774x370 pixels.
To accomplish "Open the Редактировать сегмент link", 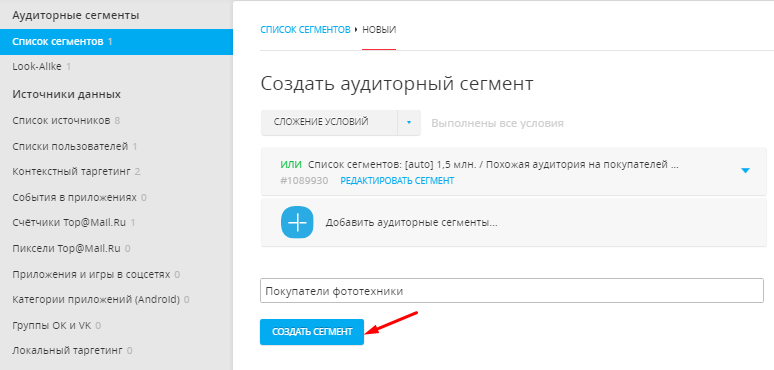I will pyautogui.click(x=397, y=181).
